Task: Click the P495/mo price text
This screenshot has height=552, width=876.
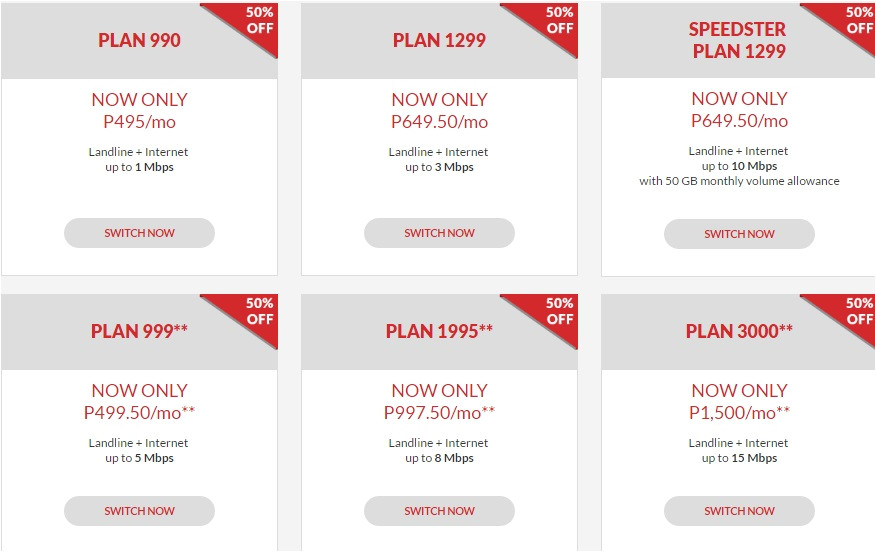Action: (139, 122)
